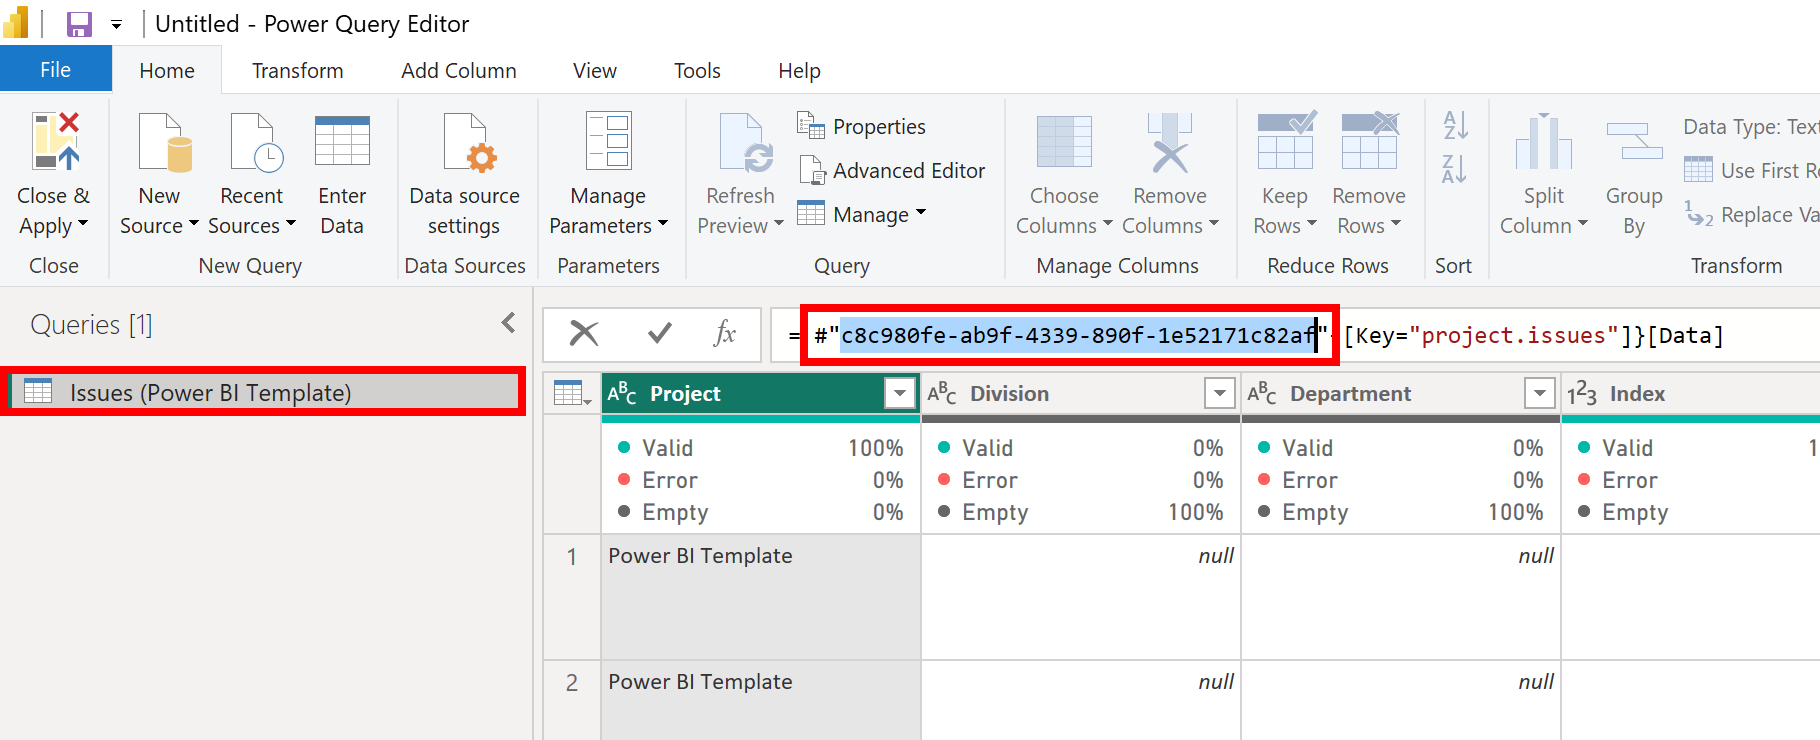Image resolution: width=1820 pixels, height=740 pixels.
Task: Sort ascending with the A-Z icon
Action: (1455, 125)
